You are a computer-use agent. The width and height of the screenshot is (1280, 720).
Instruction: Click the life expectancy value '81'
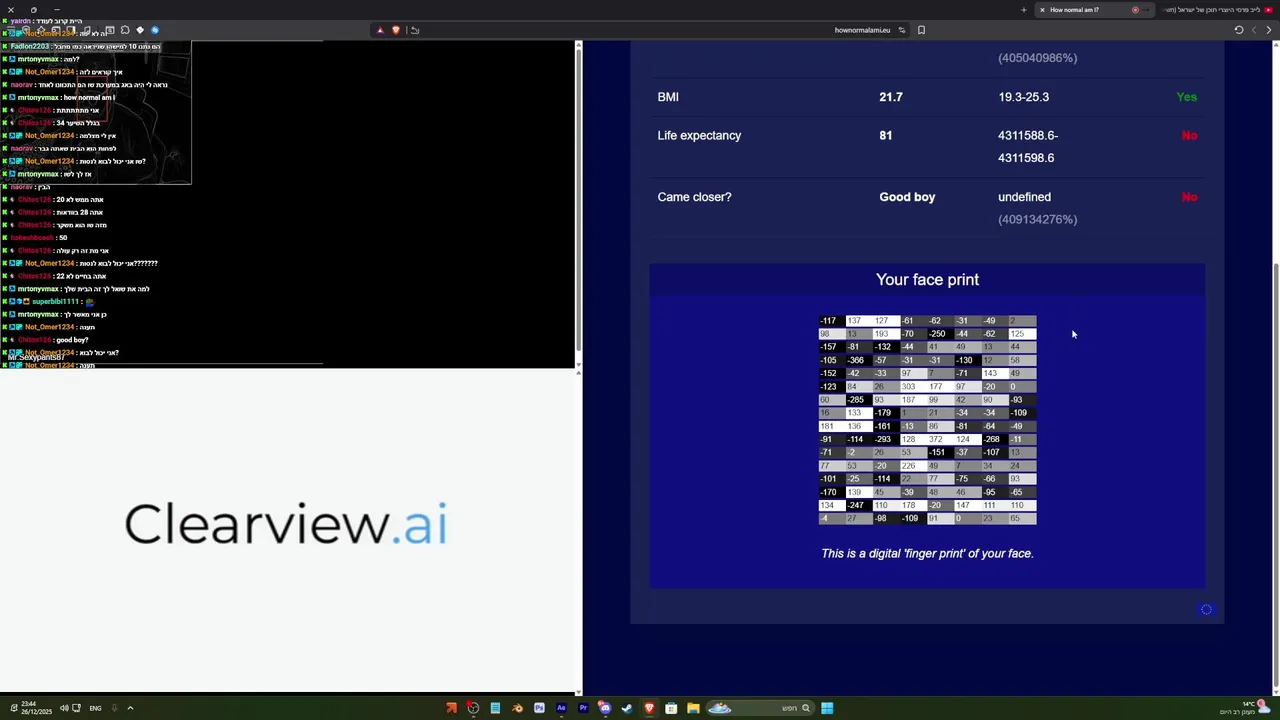pyautogui.click(x=885, y=136)
